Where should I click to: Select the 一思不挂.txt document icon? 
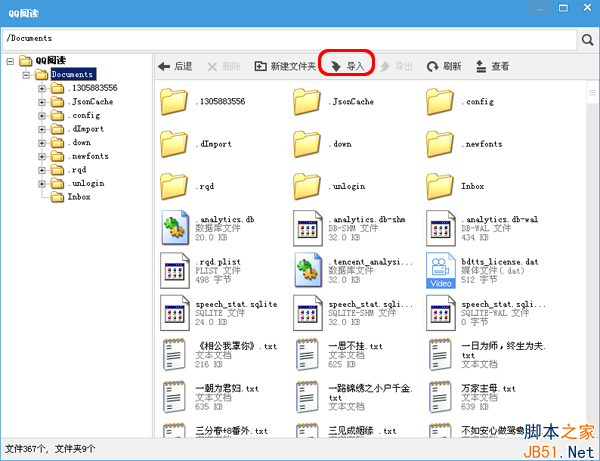click(307, 355)
